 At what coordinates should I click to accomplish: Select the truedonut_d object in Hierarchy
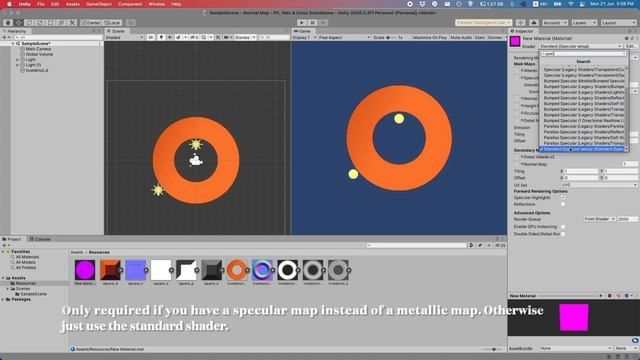[x=37, y=70]
